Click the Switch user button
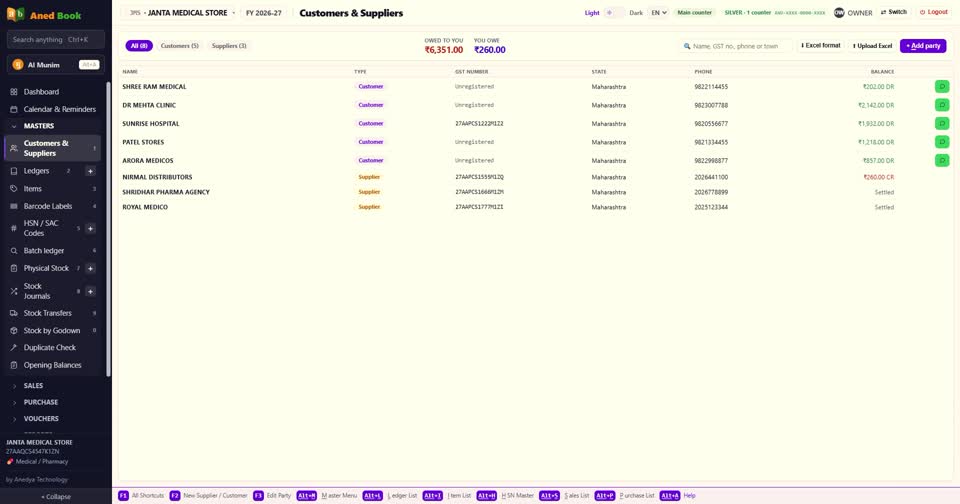 coord(893,12)
